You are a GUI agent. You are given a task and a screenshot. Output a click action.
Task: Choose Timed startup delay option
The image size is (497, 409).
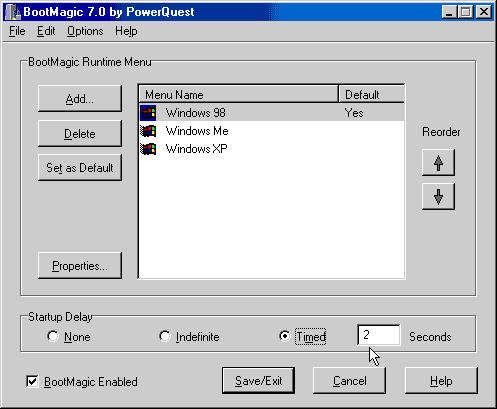point(285,336)
